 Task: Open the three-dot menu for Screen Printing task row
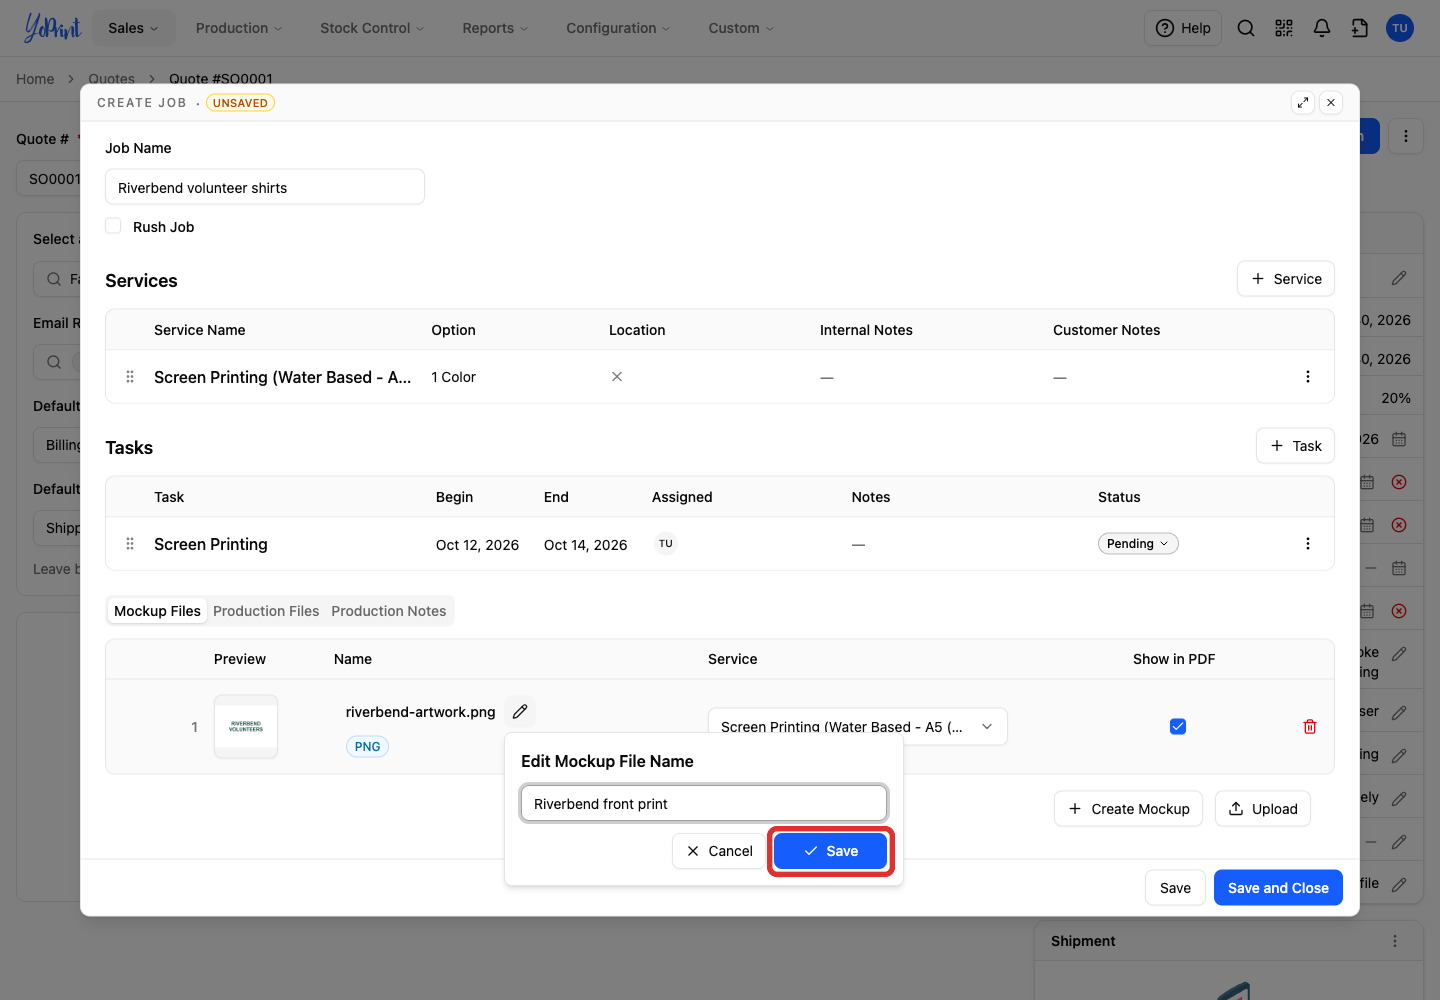(1308, 544)
